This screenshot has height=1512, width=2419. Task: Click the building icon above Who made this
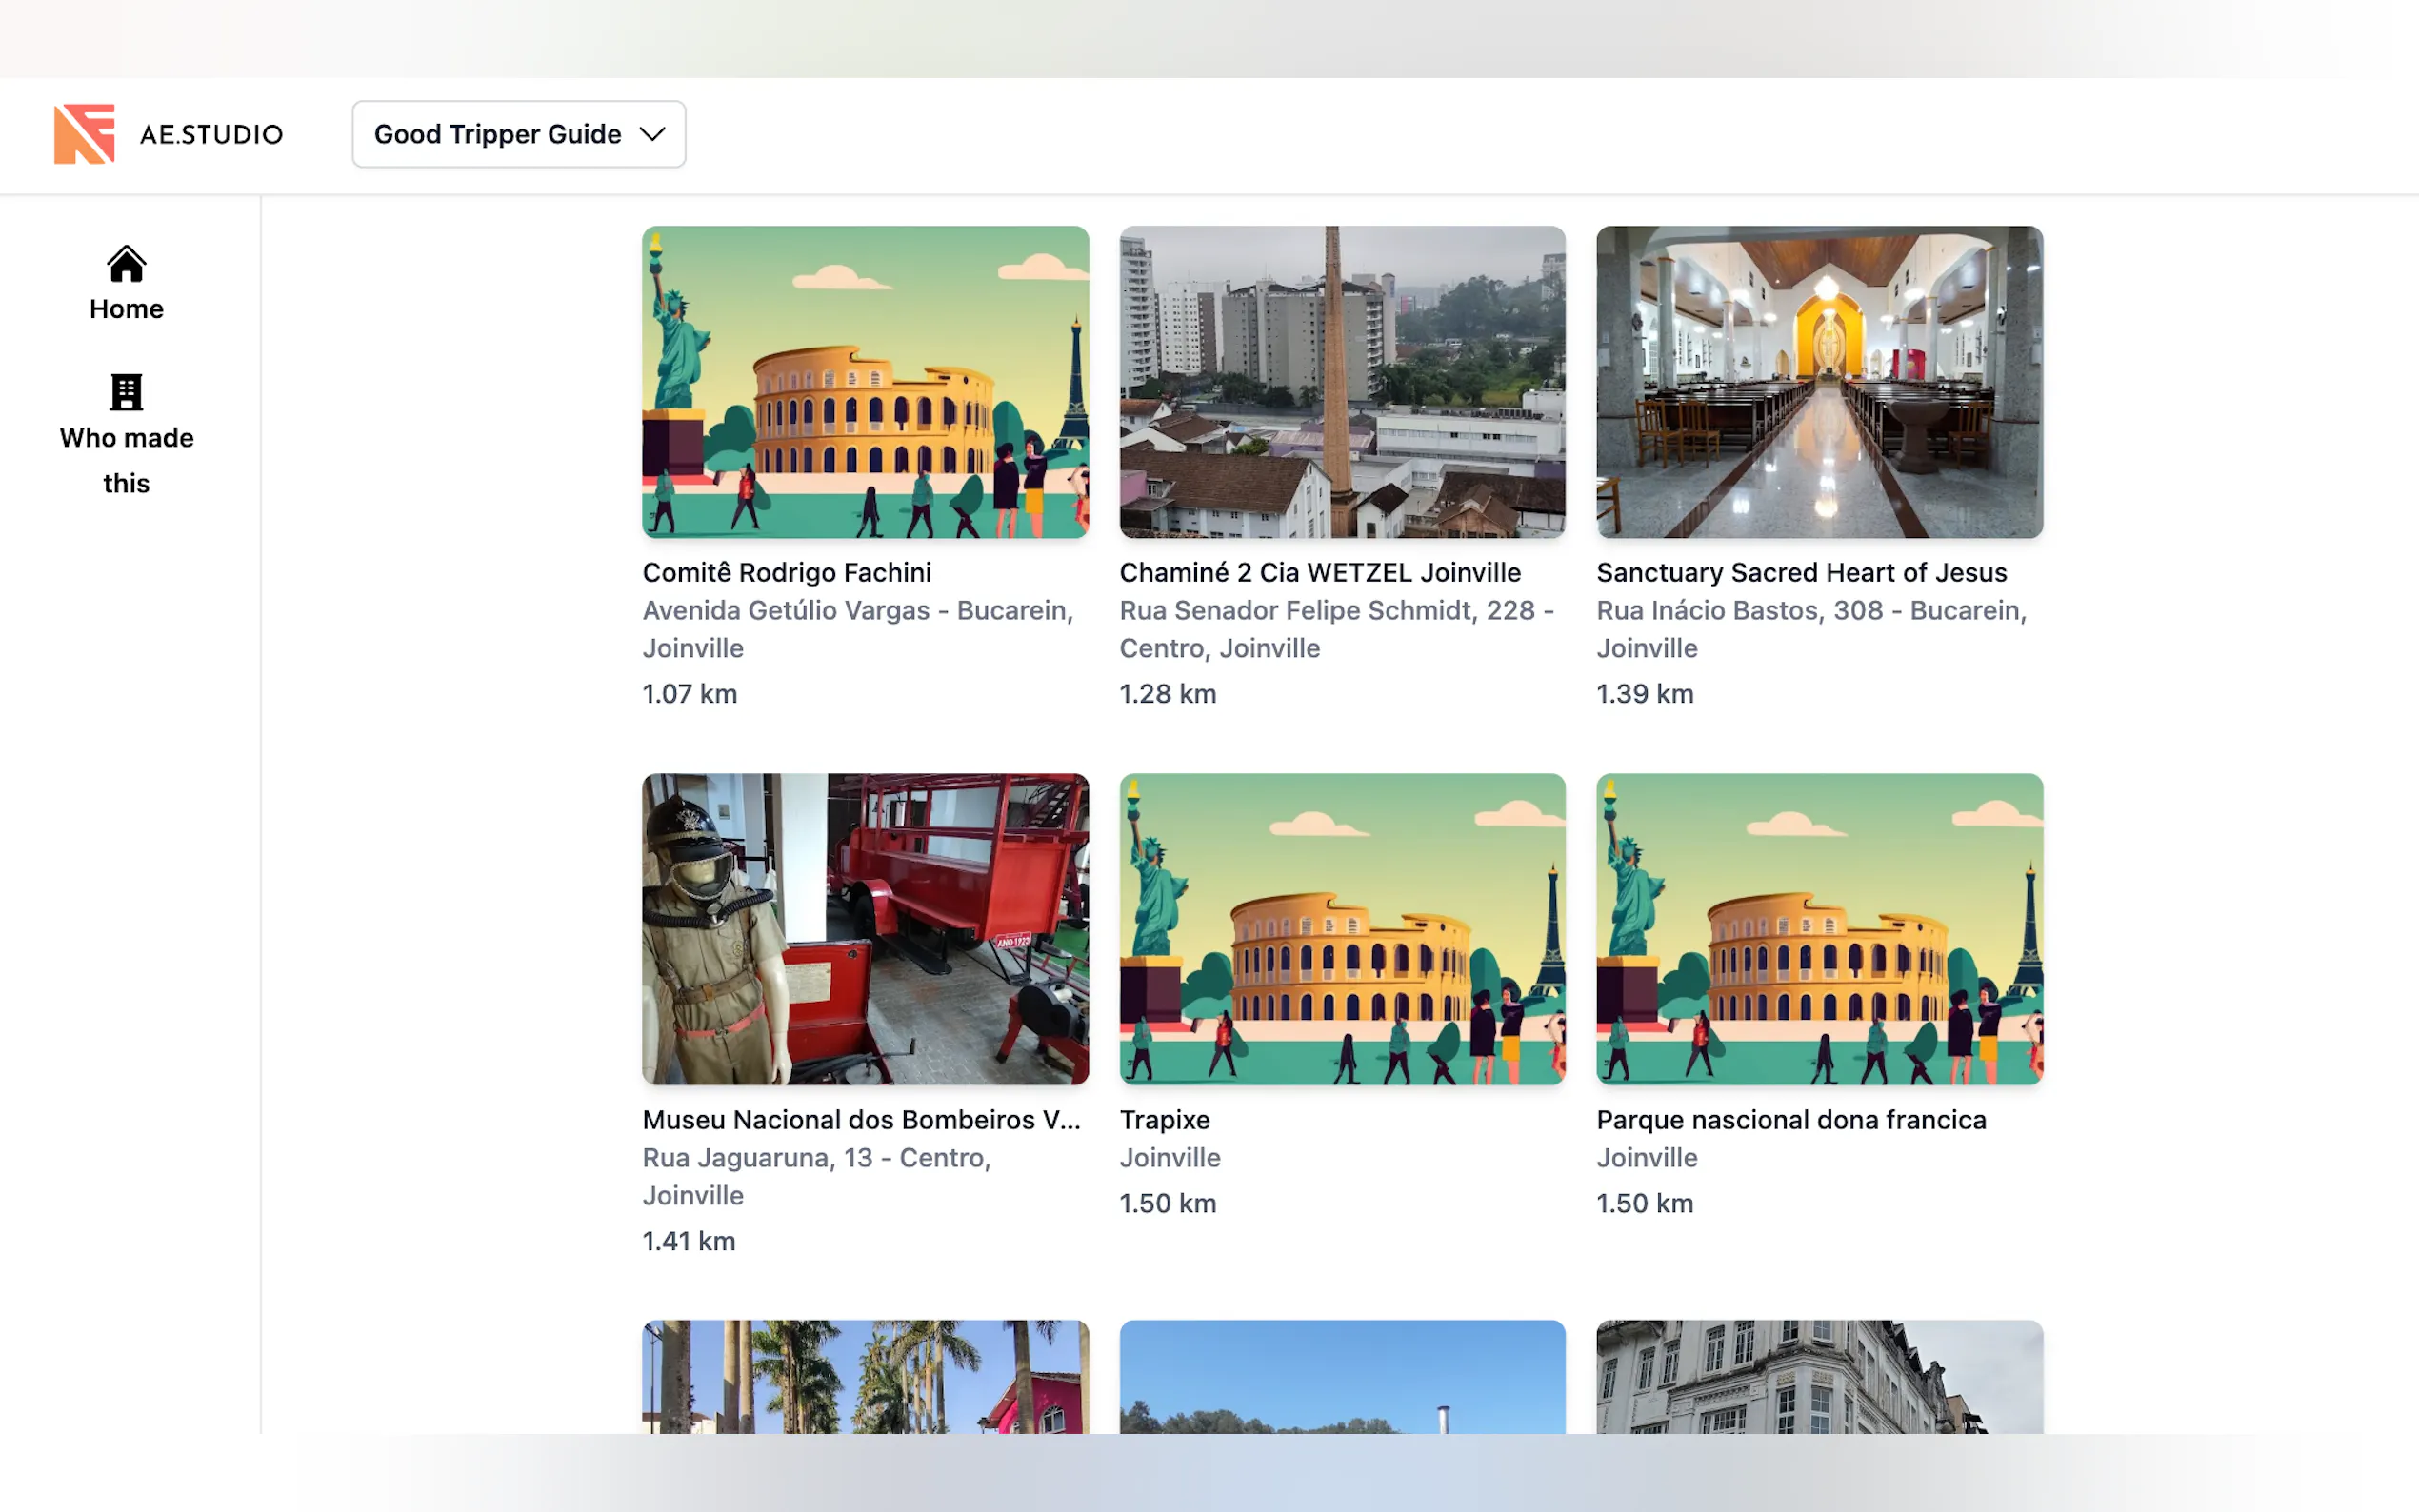coord(126,392)
